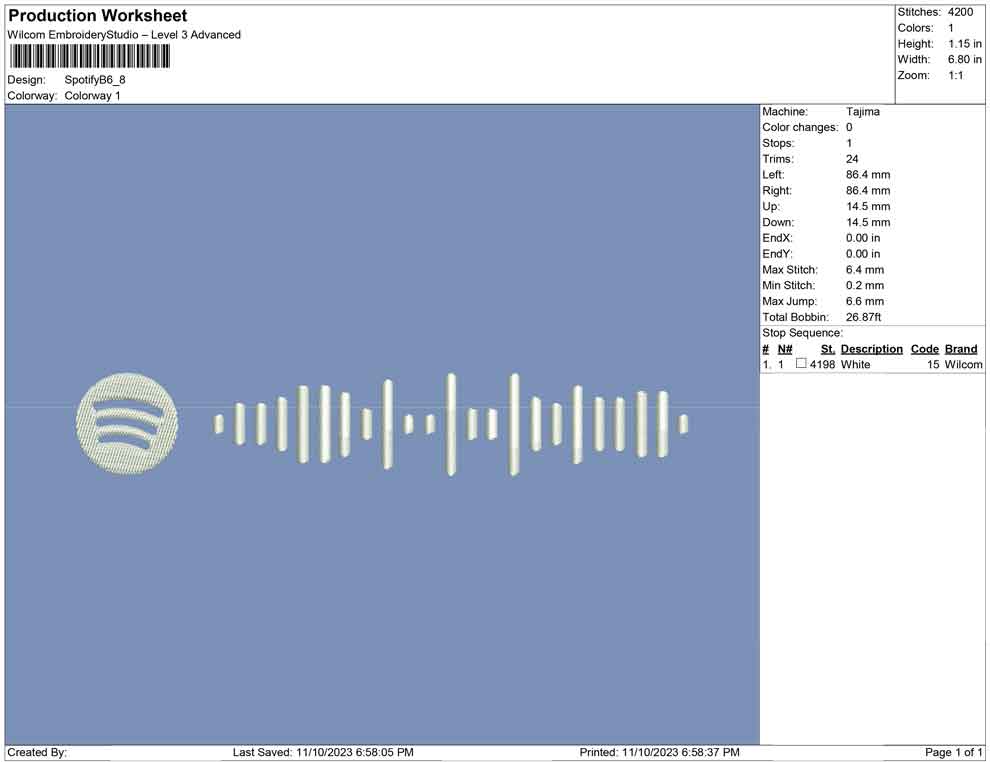Viewport: 990px width, 762px height.
Task: Click the Stop Sequence heading
Action: 802,333
